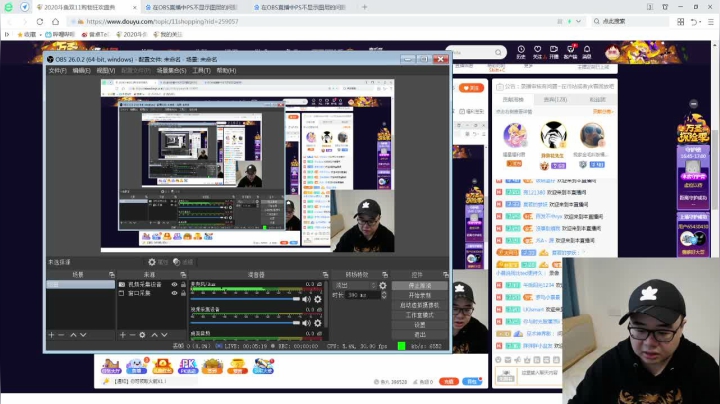Click the PK activity icon below stream

[188, 366]
